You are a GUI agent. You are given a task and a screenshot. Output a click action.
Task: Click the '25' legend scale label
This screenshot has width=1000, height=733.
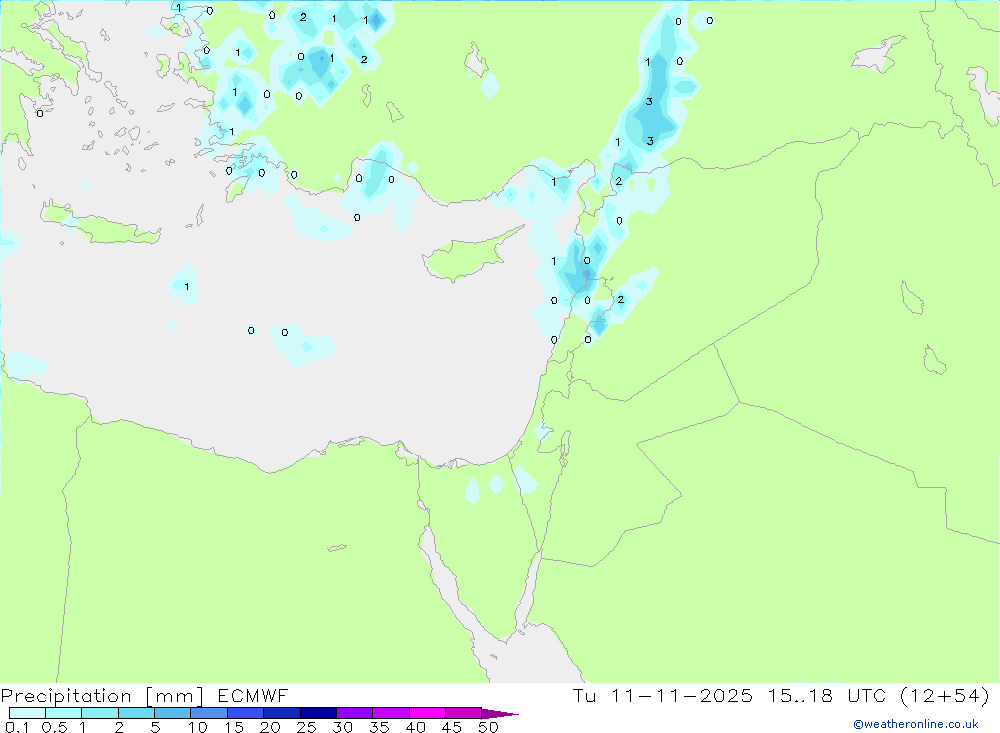306,727
